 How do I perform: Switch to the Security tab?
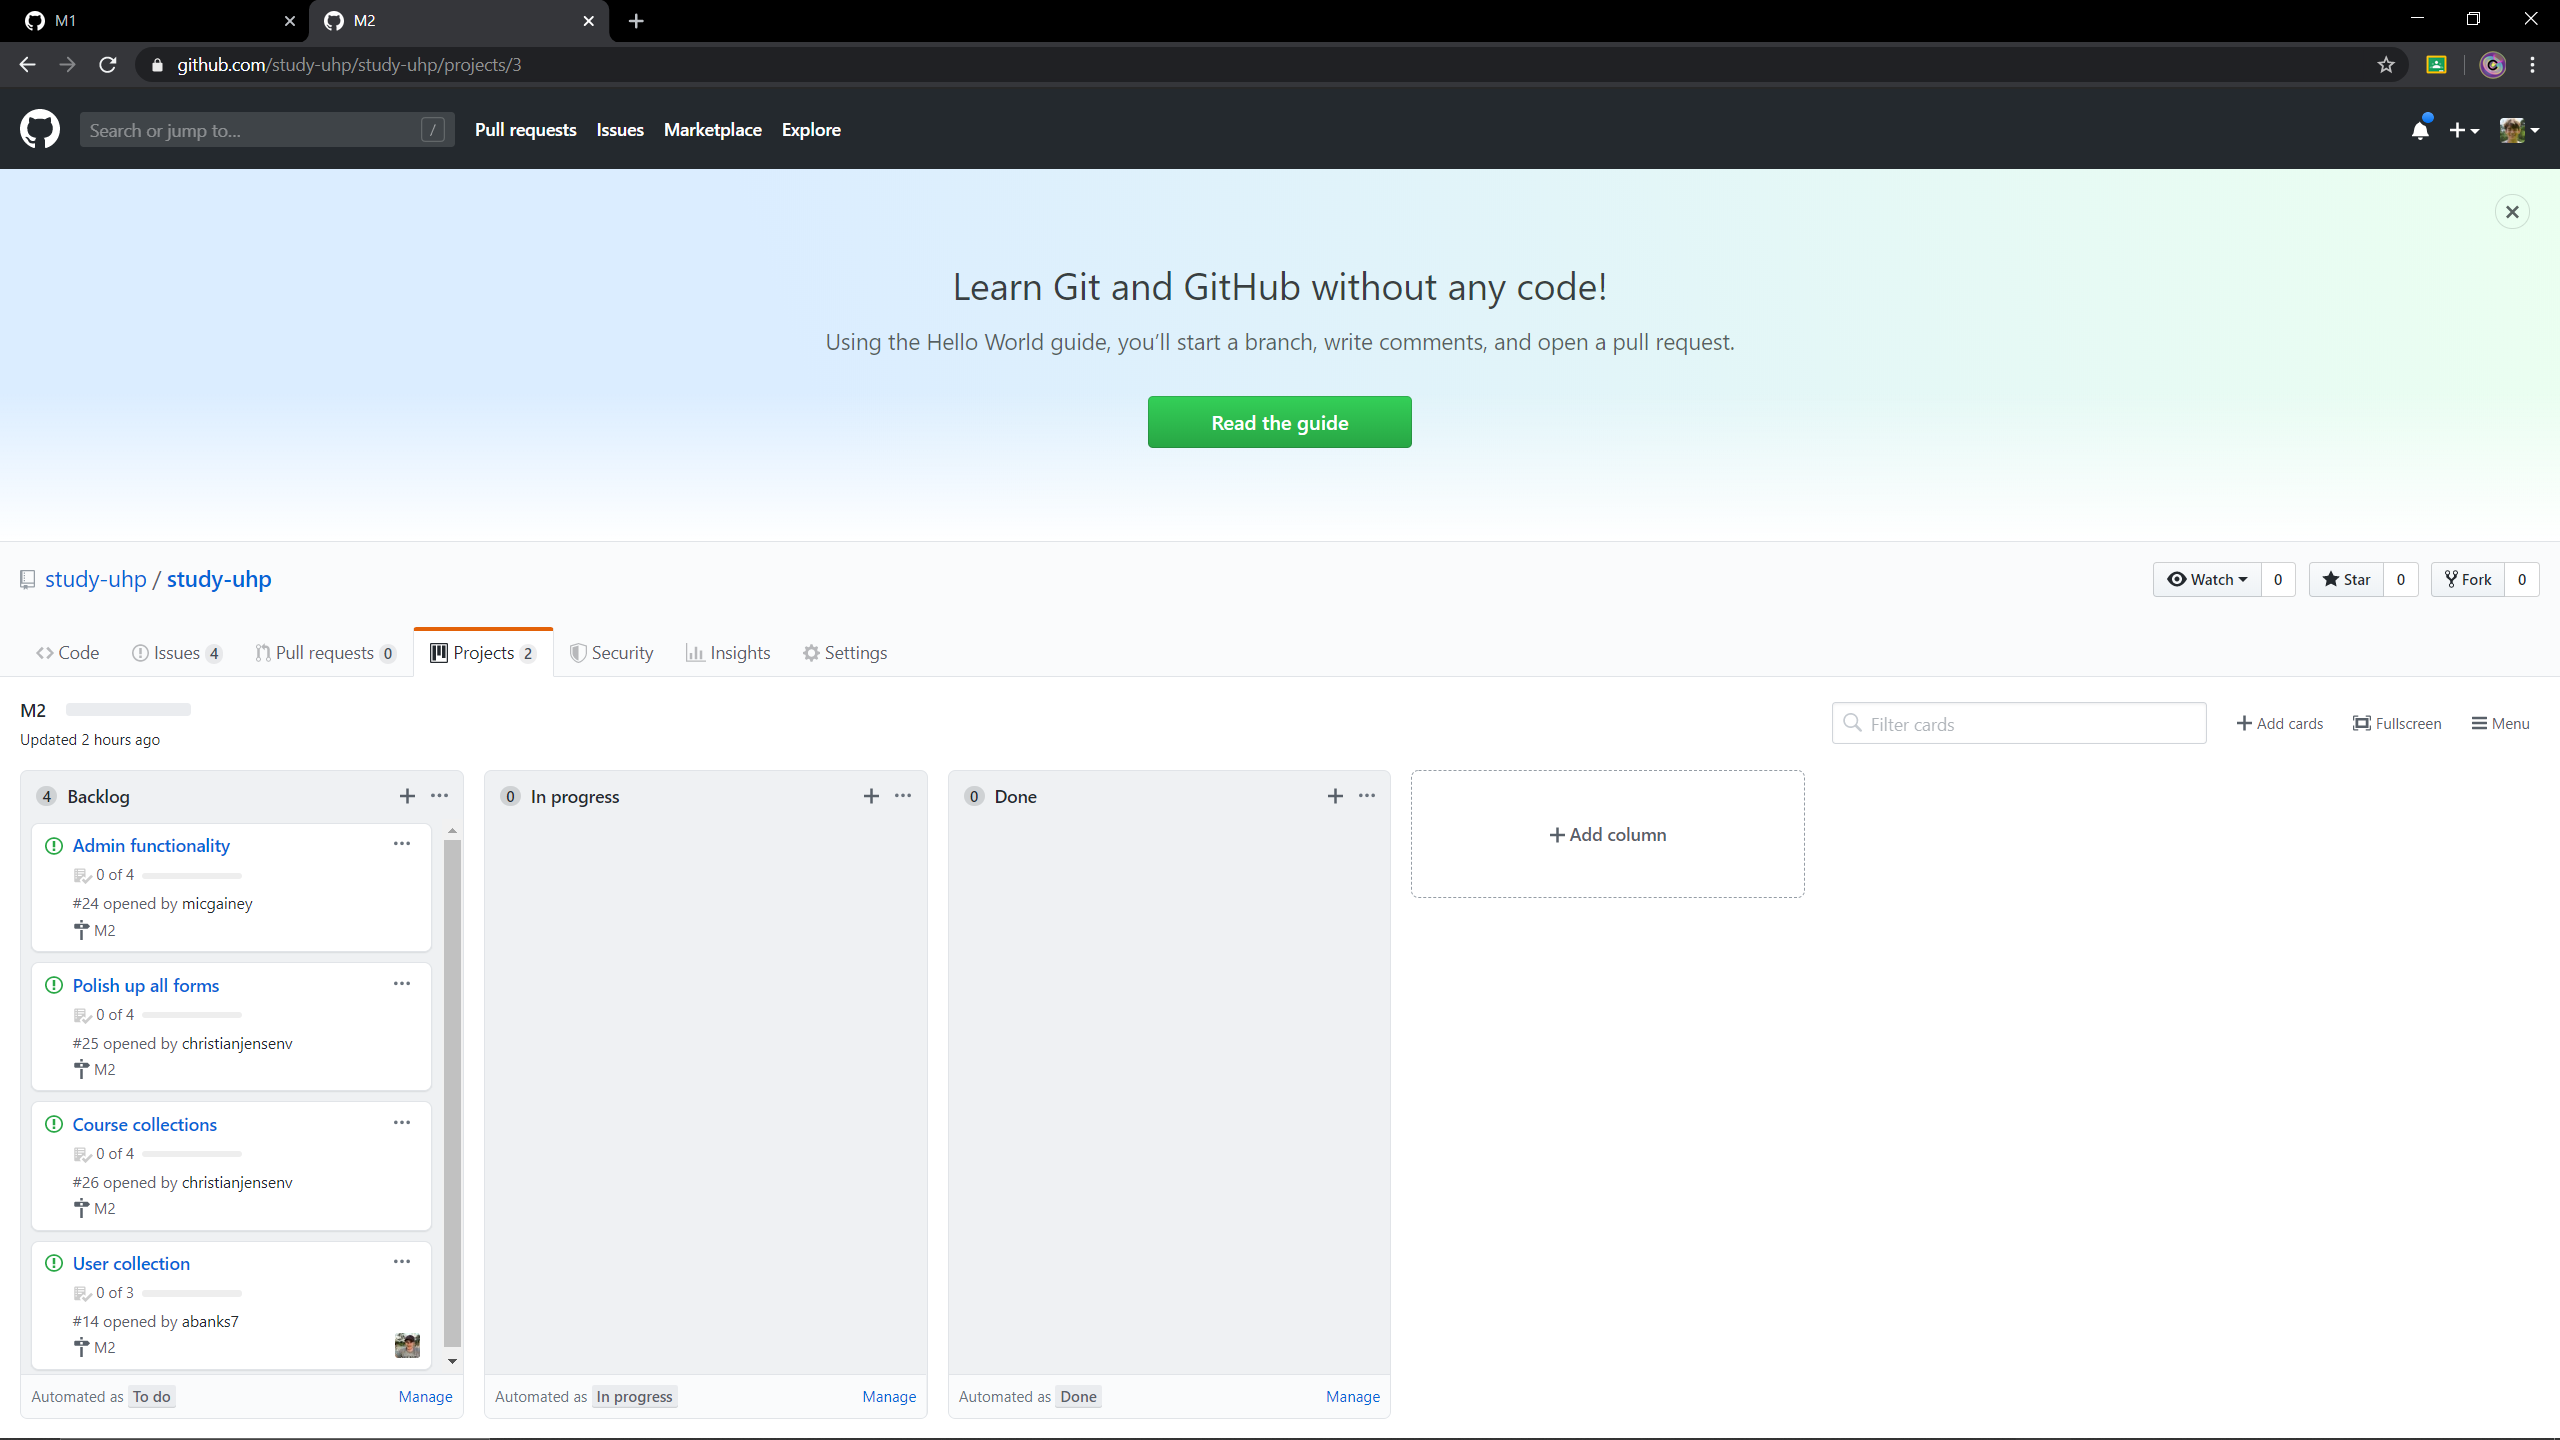pyautogui.click(x=611, y=653)
